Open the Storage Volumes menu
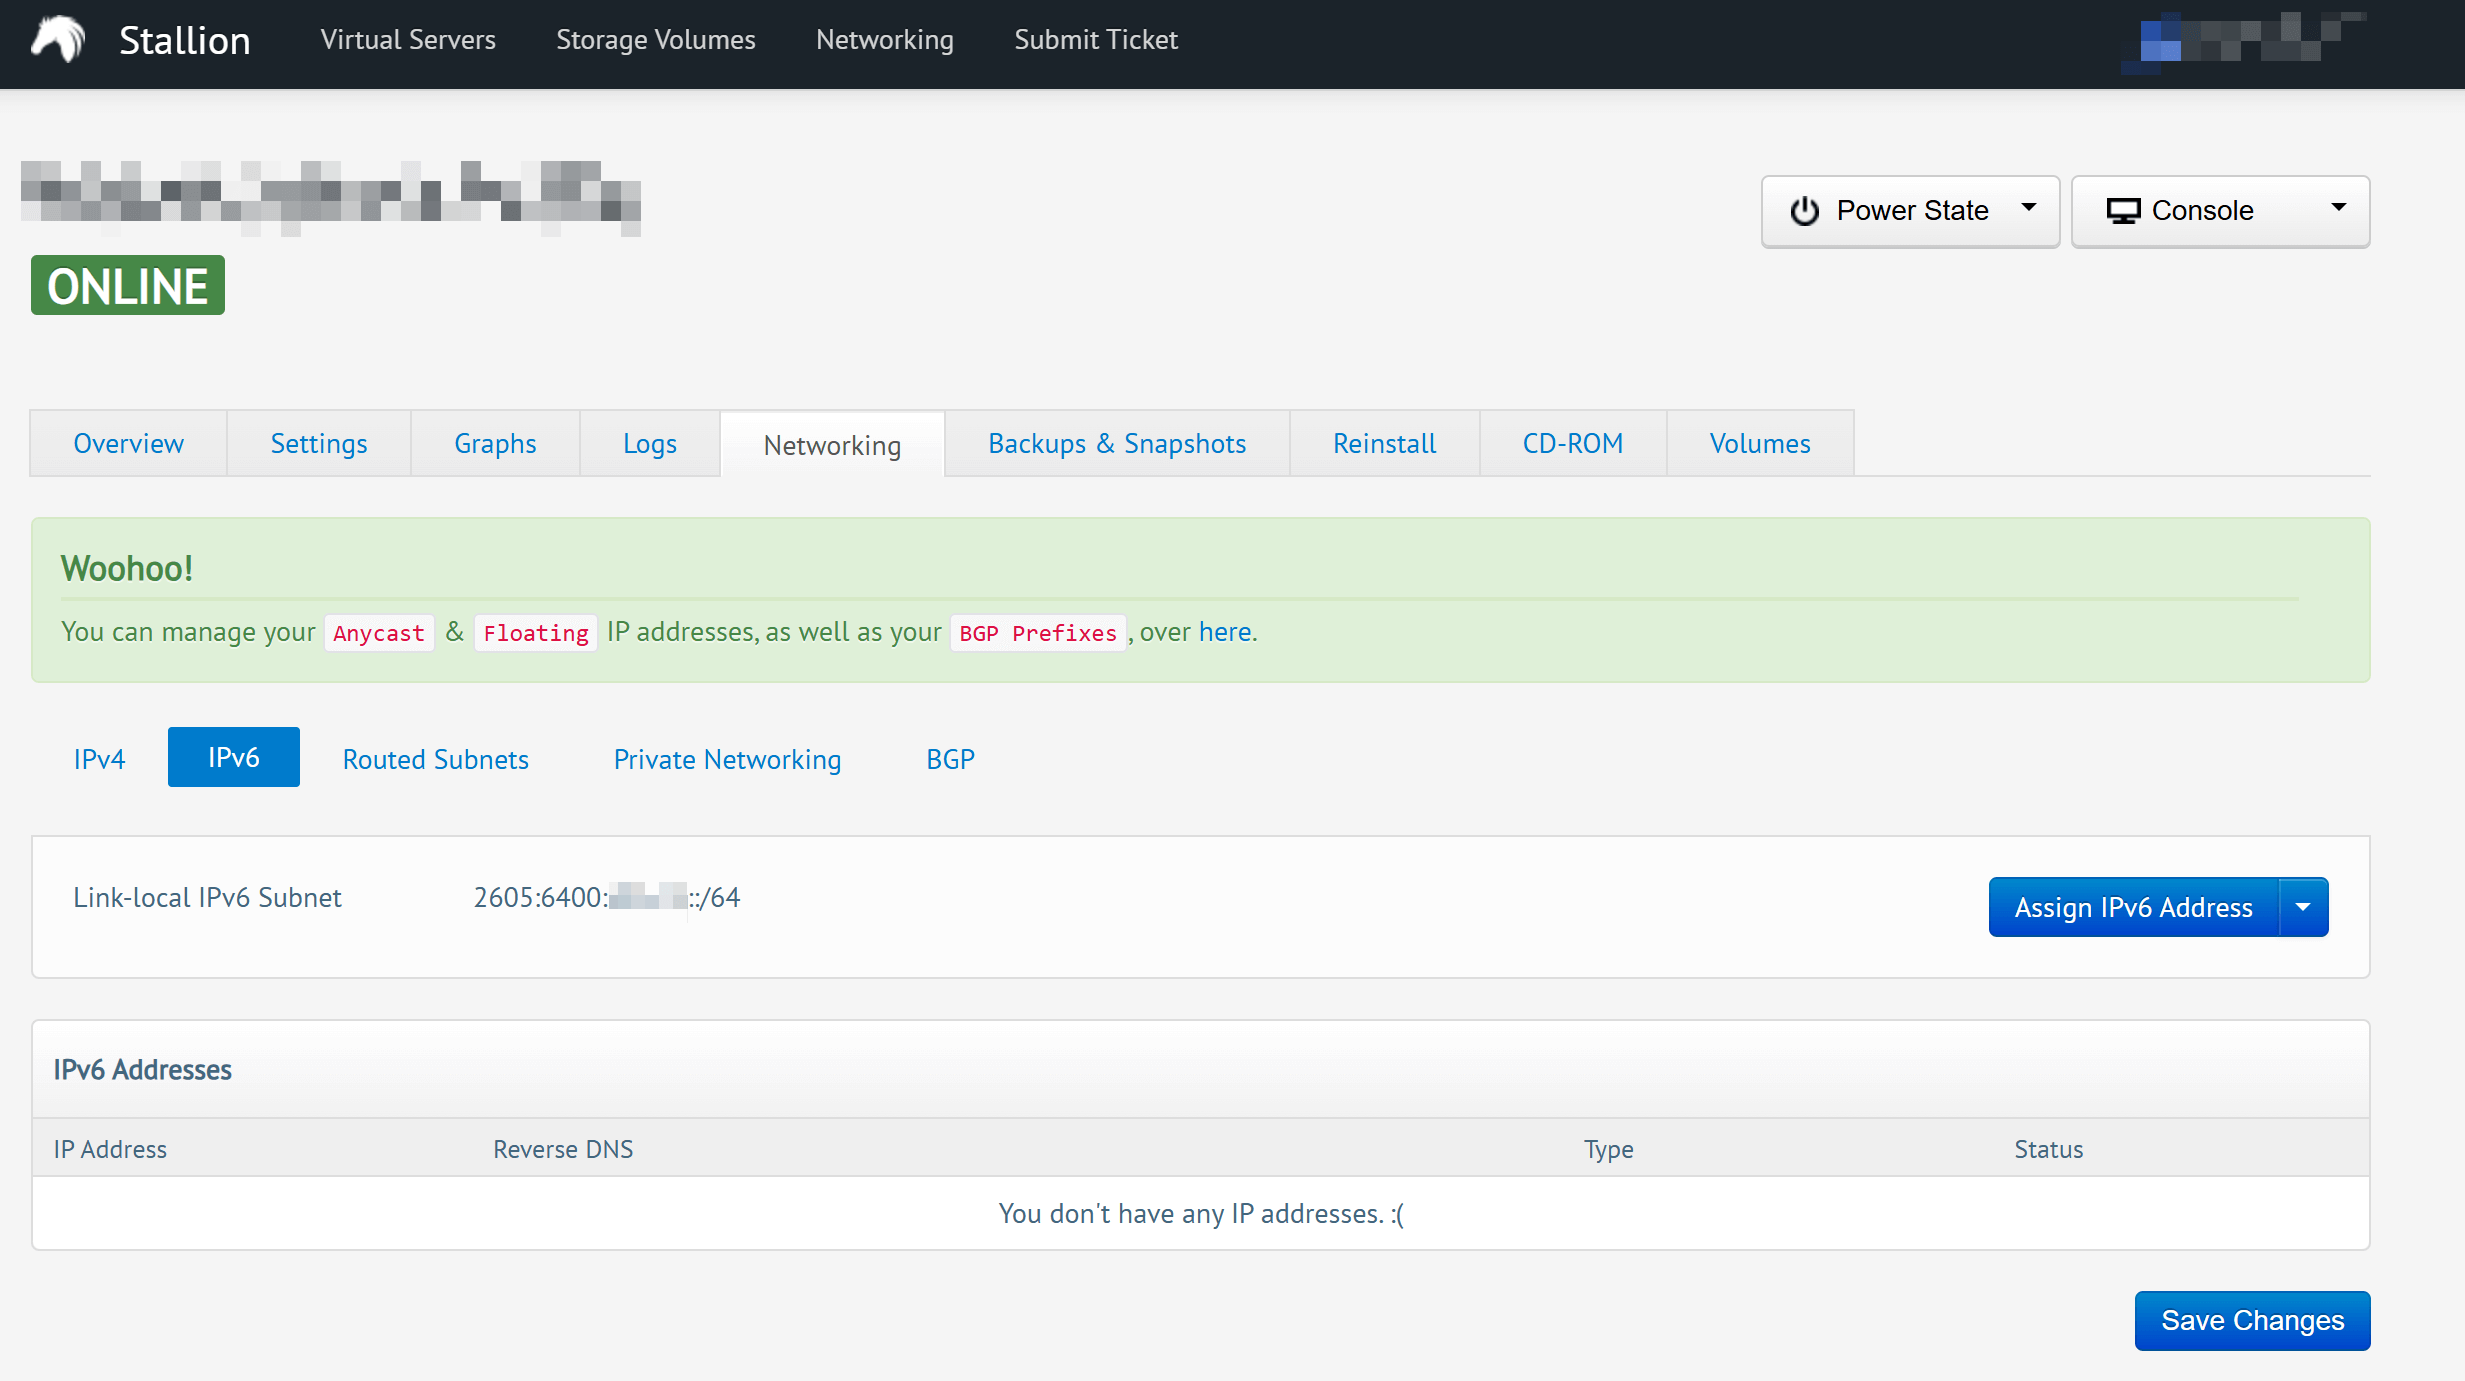 655,40
